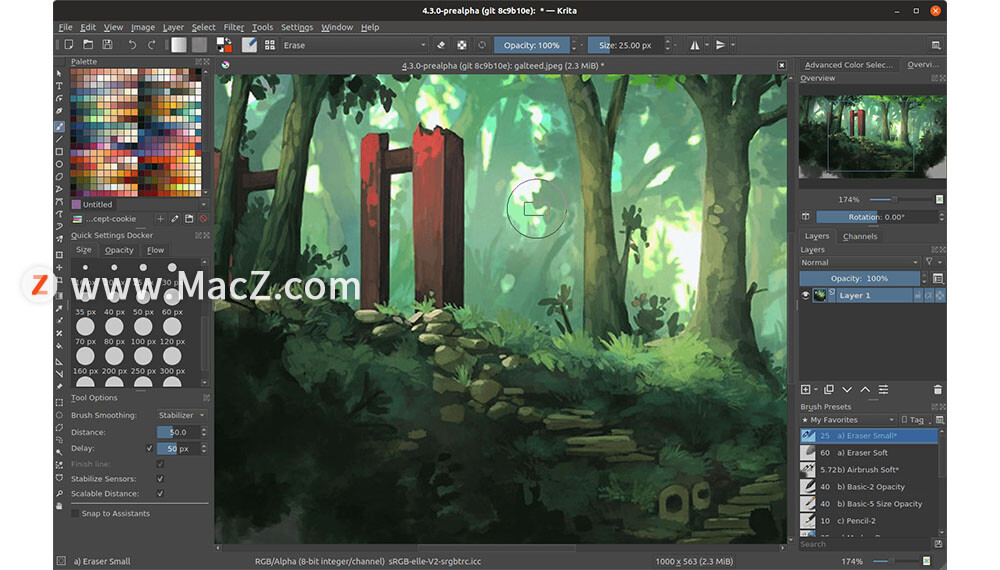Duplicate the current layer
Viewport: 1000px width, 570px height.
tap(829, 390)
